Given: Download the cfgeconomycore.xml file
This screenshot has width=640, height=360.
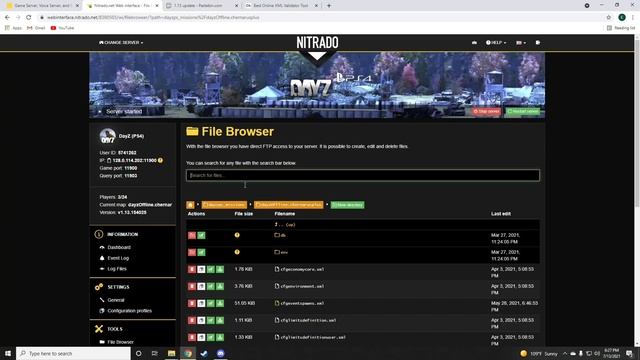Looking at the screenshot, I should (220, 269).
